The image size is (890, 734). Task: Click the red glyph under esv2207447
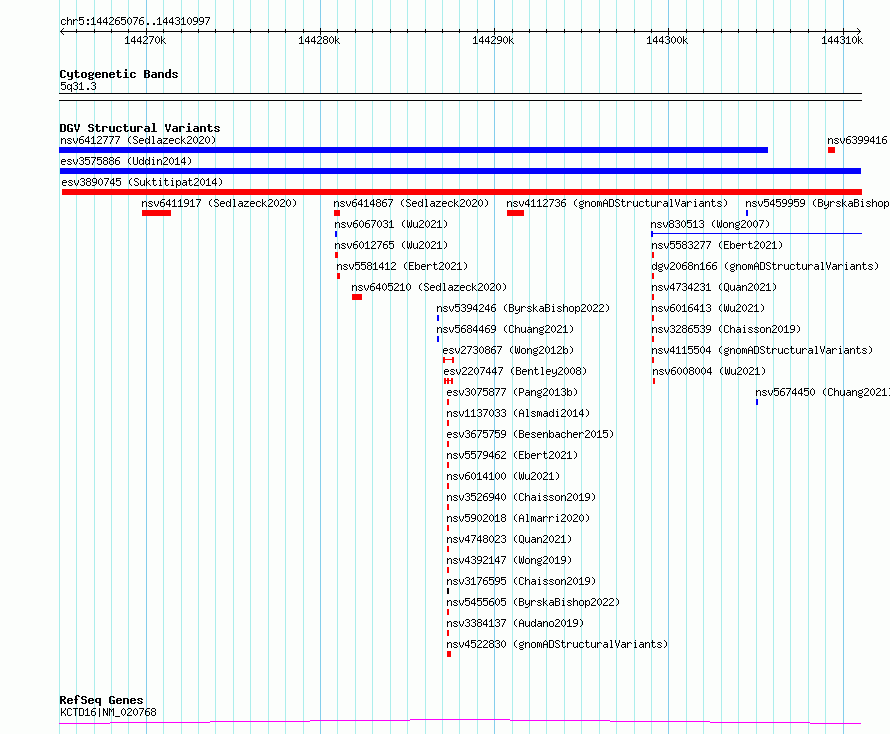[448, 381]
